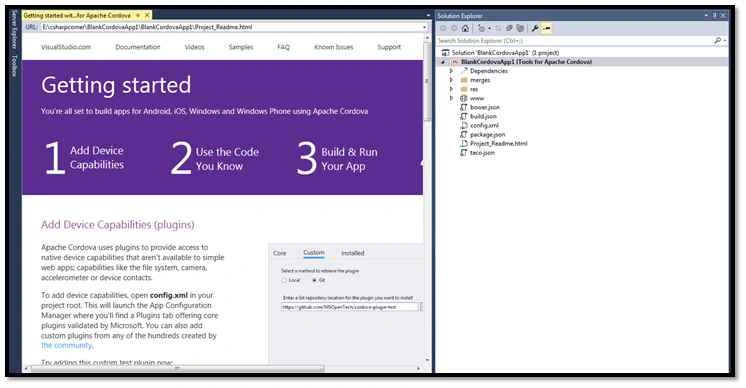The height and width of the screenshot is (388, 746).
Task: Close the Getting started document tab
Action: tap(147, 16)
